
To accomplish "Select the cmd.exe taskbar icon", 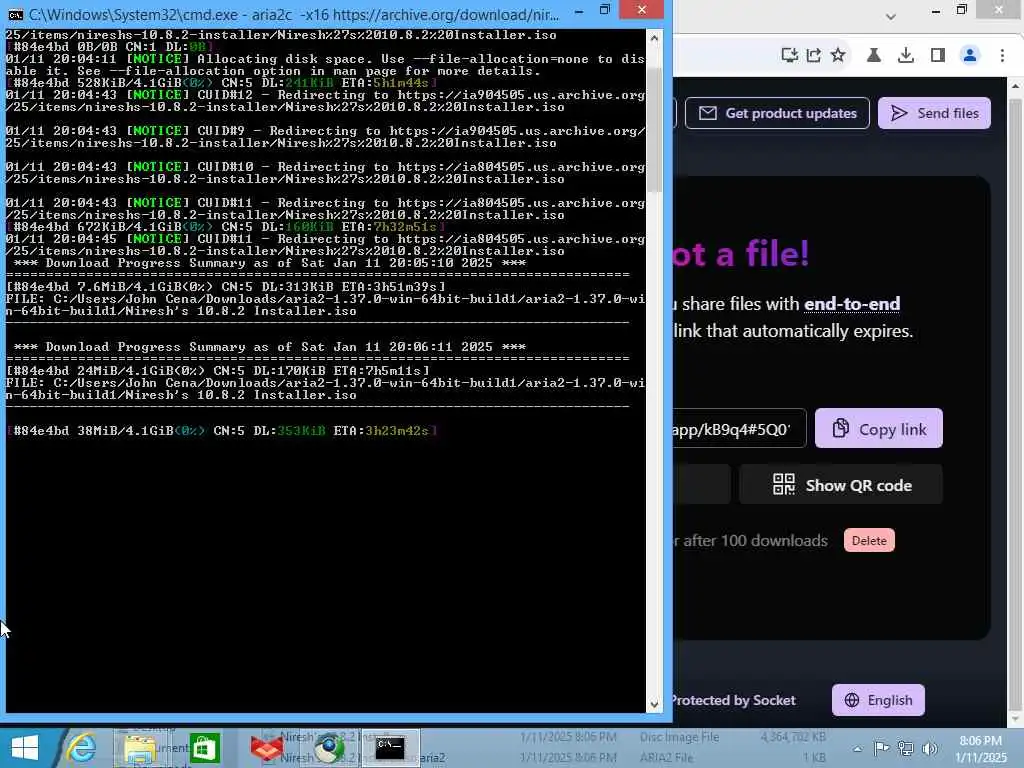I will point(391,748).
